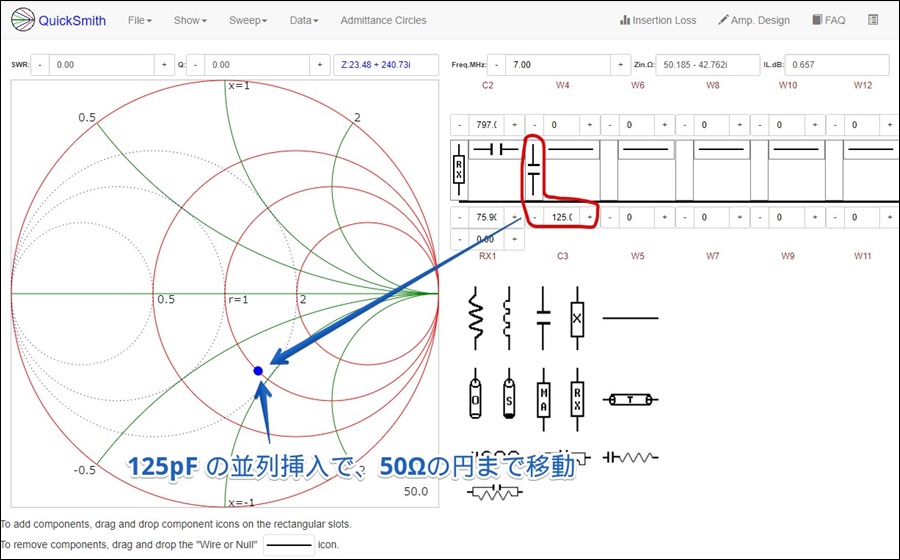
Task: Decrease the Q value
Action: [x=196, y=65]
